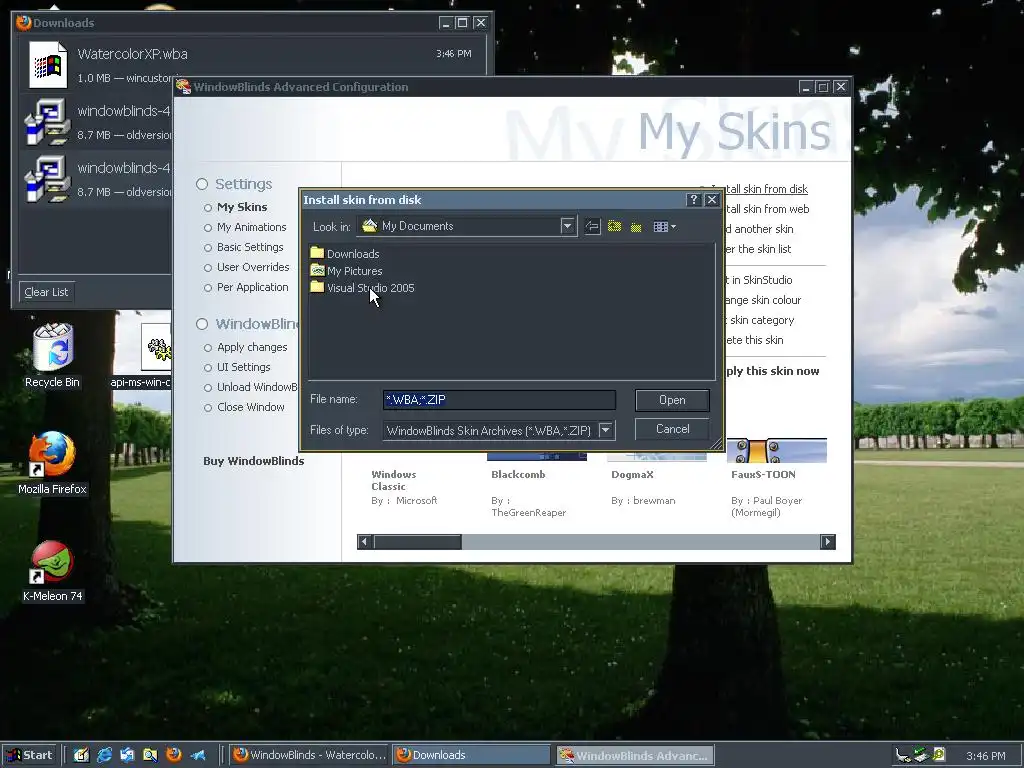Click the skin list scrollbar thumb
This screenshot has height=768, width=1024.
pyautogui.click(x=417, y=542)
